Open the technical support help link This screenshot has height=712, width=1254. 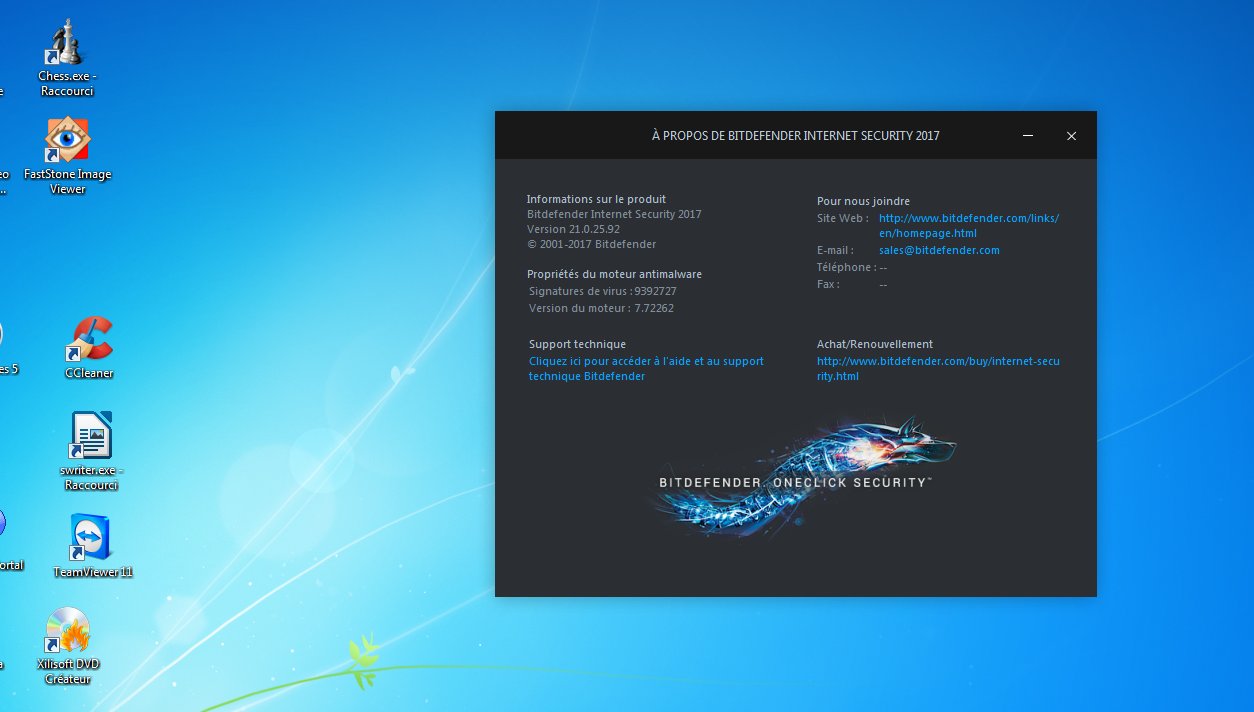pos(646,368)
